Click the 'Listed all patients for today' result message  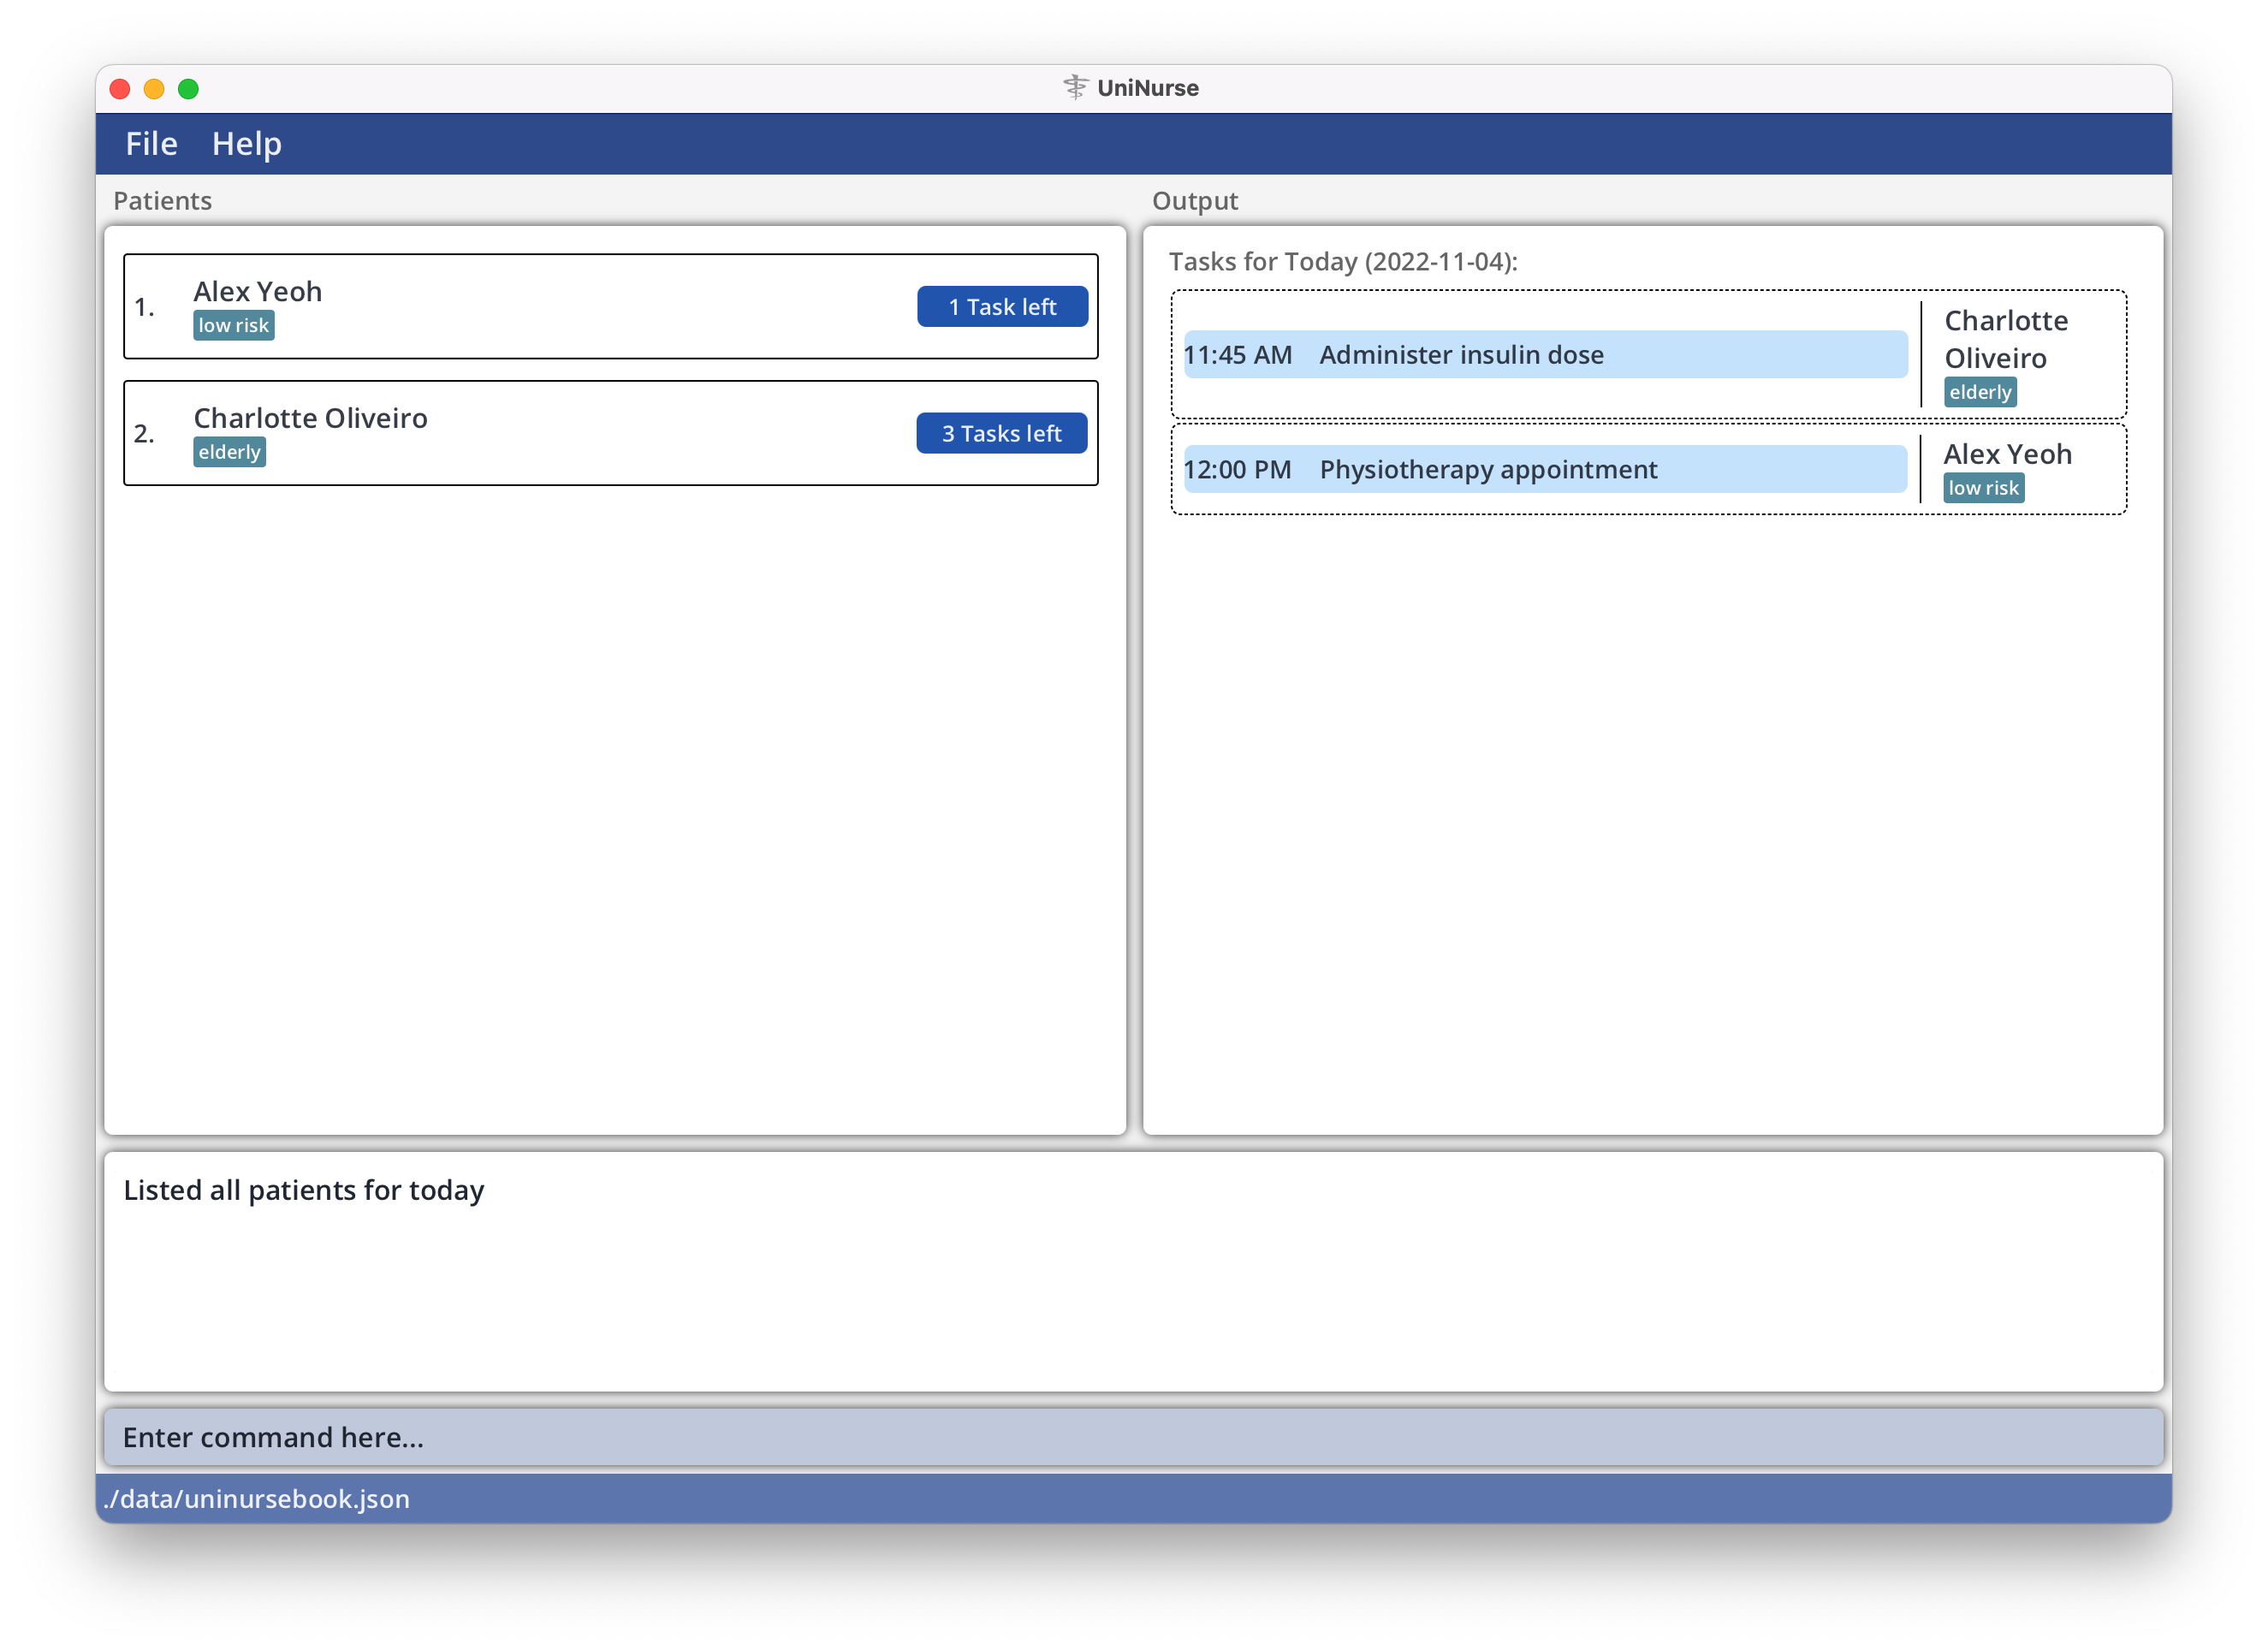303,1190
